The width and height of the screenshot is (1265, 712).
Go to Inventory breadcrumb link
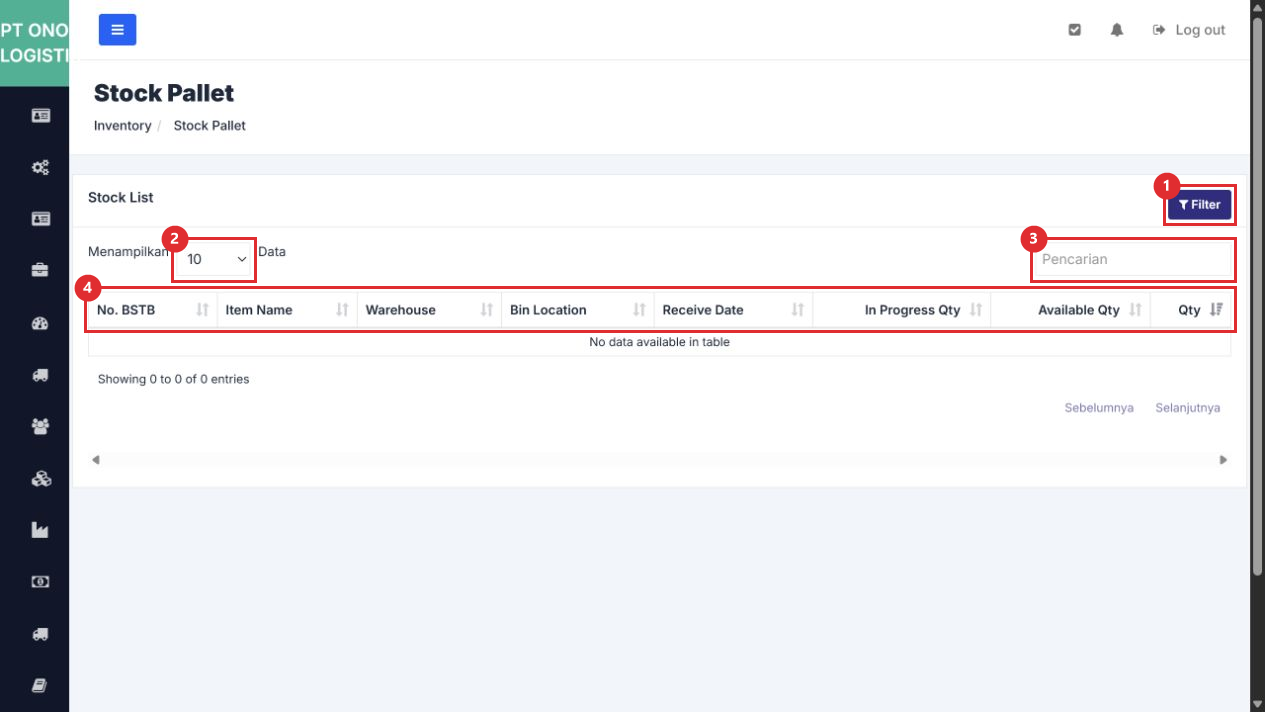tap(122, 126)
